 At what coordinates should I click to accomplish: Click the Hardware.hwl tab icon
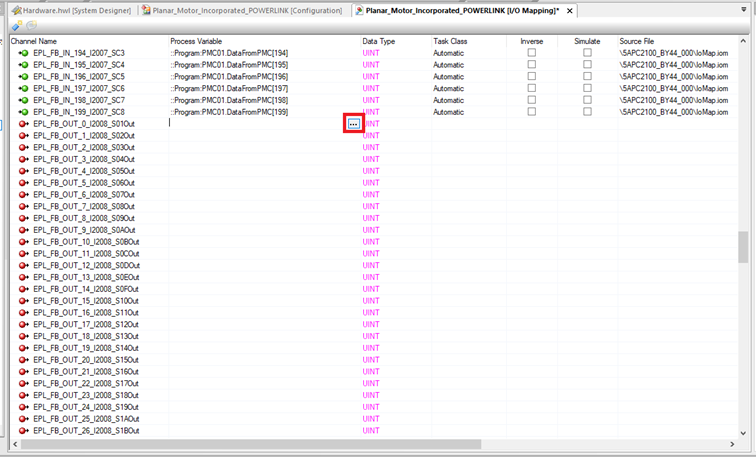click(x=15, y=10)
